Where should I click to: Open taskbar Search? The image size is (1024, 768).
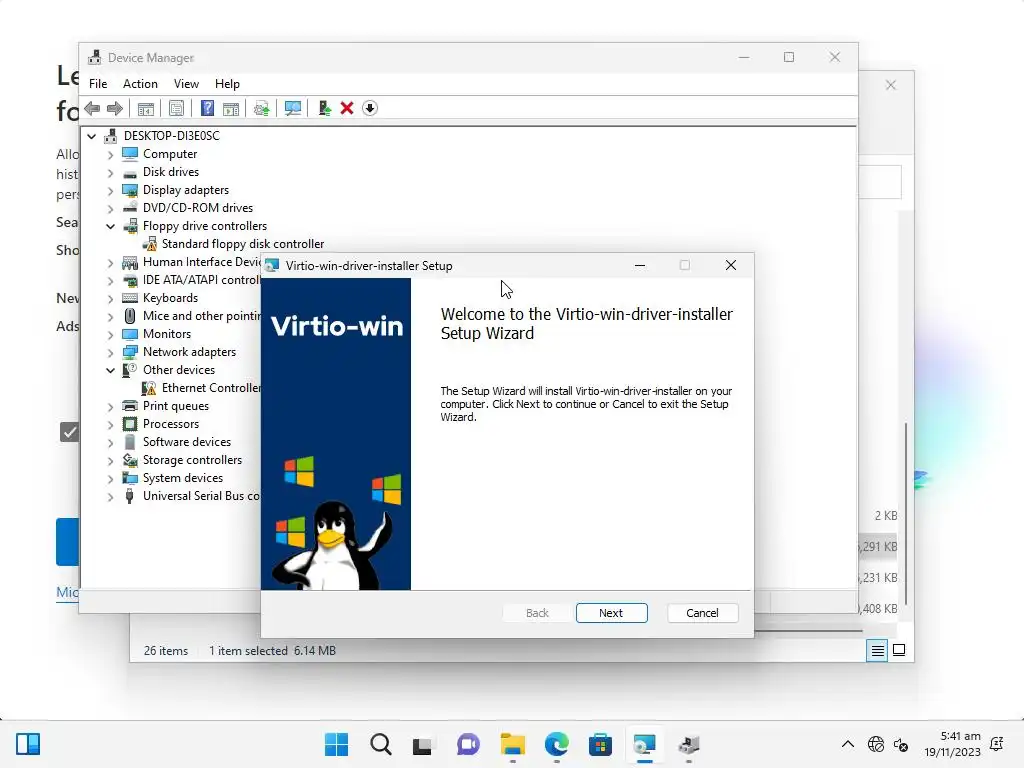click(x=381, y=744)
